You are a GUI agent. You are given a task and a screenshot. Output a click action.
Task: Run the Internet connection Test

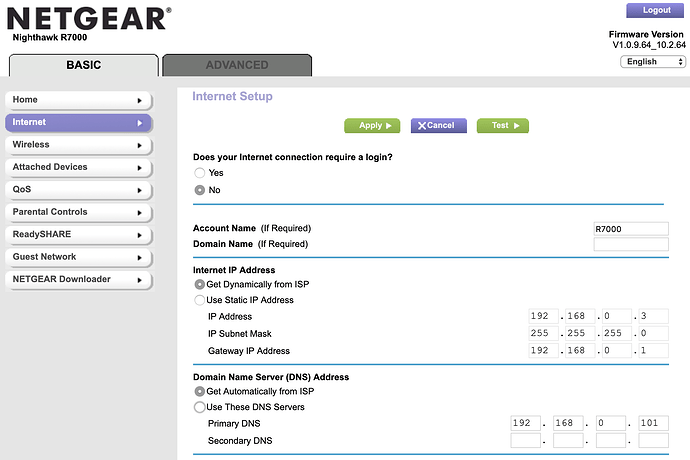[x=503, y=126]
